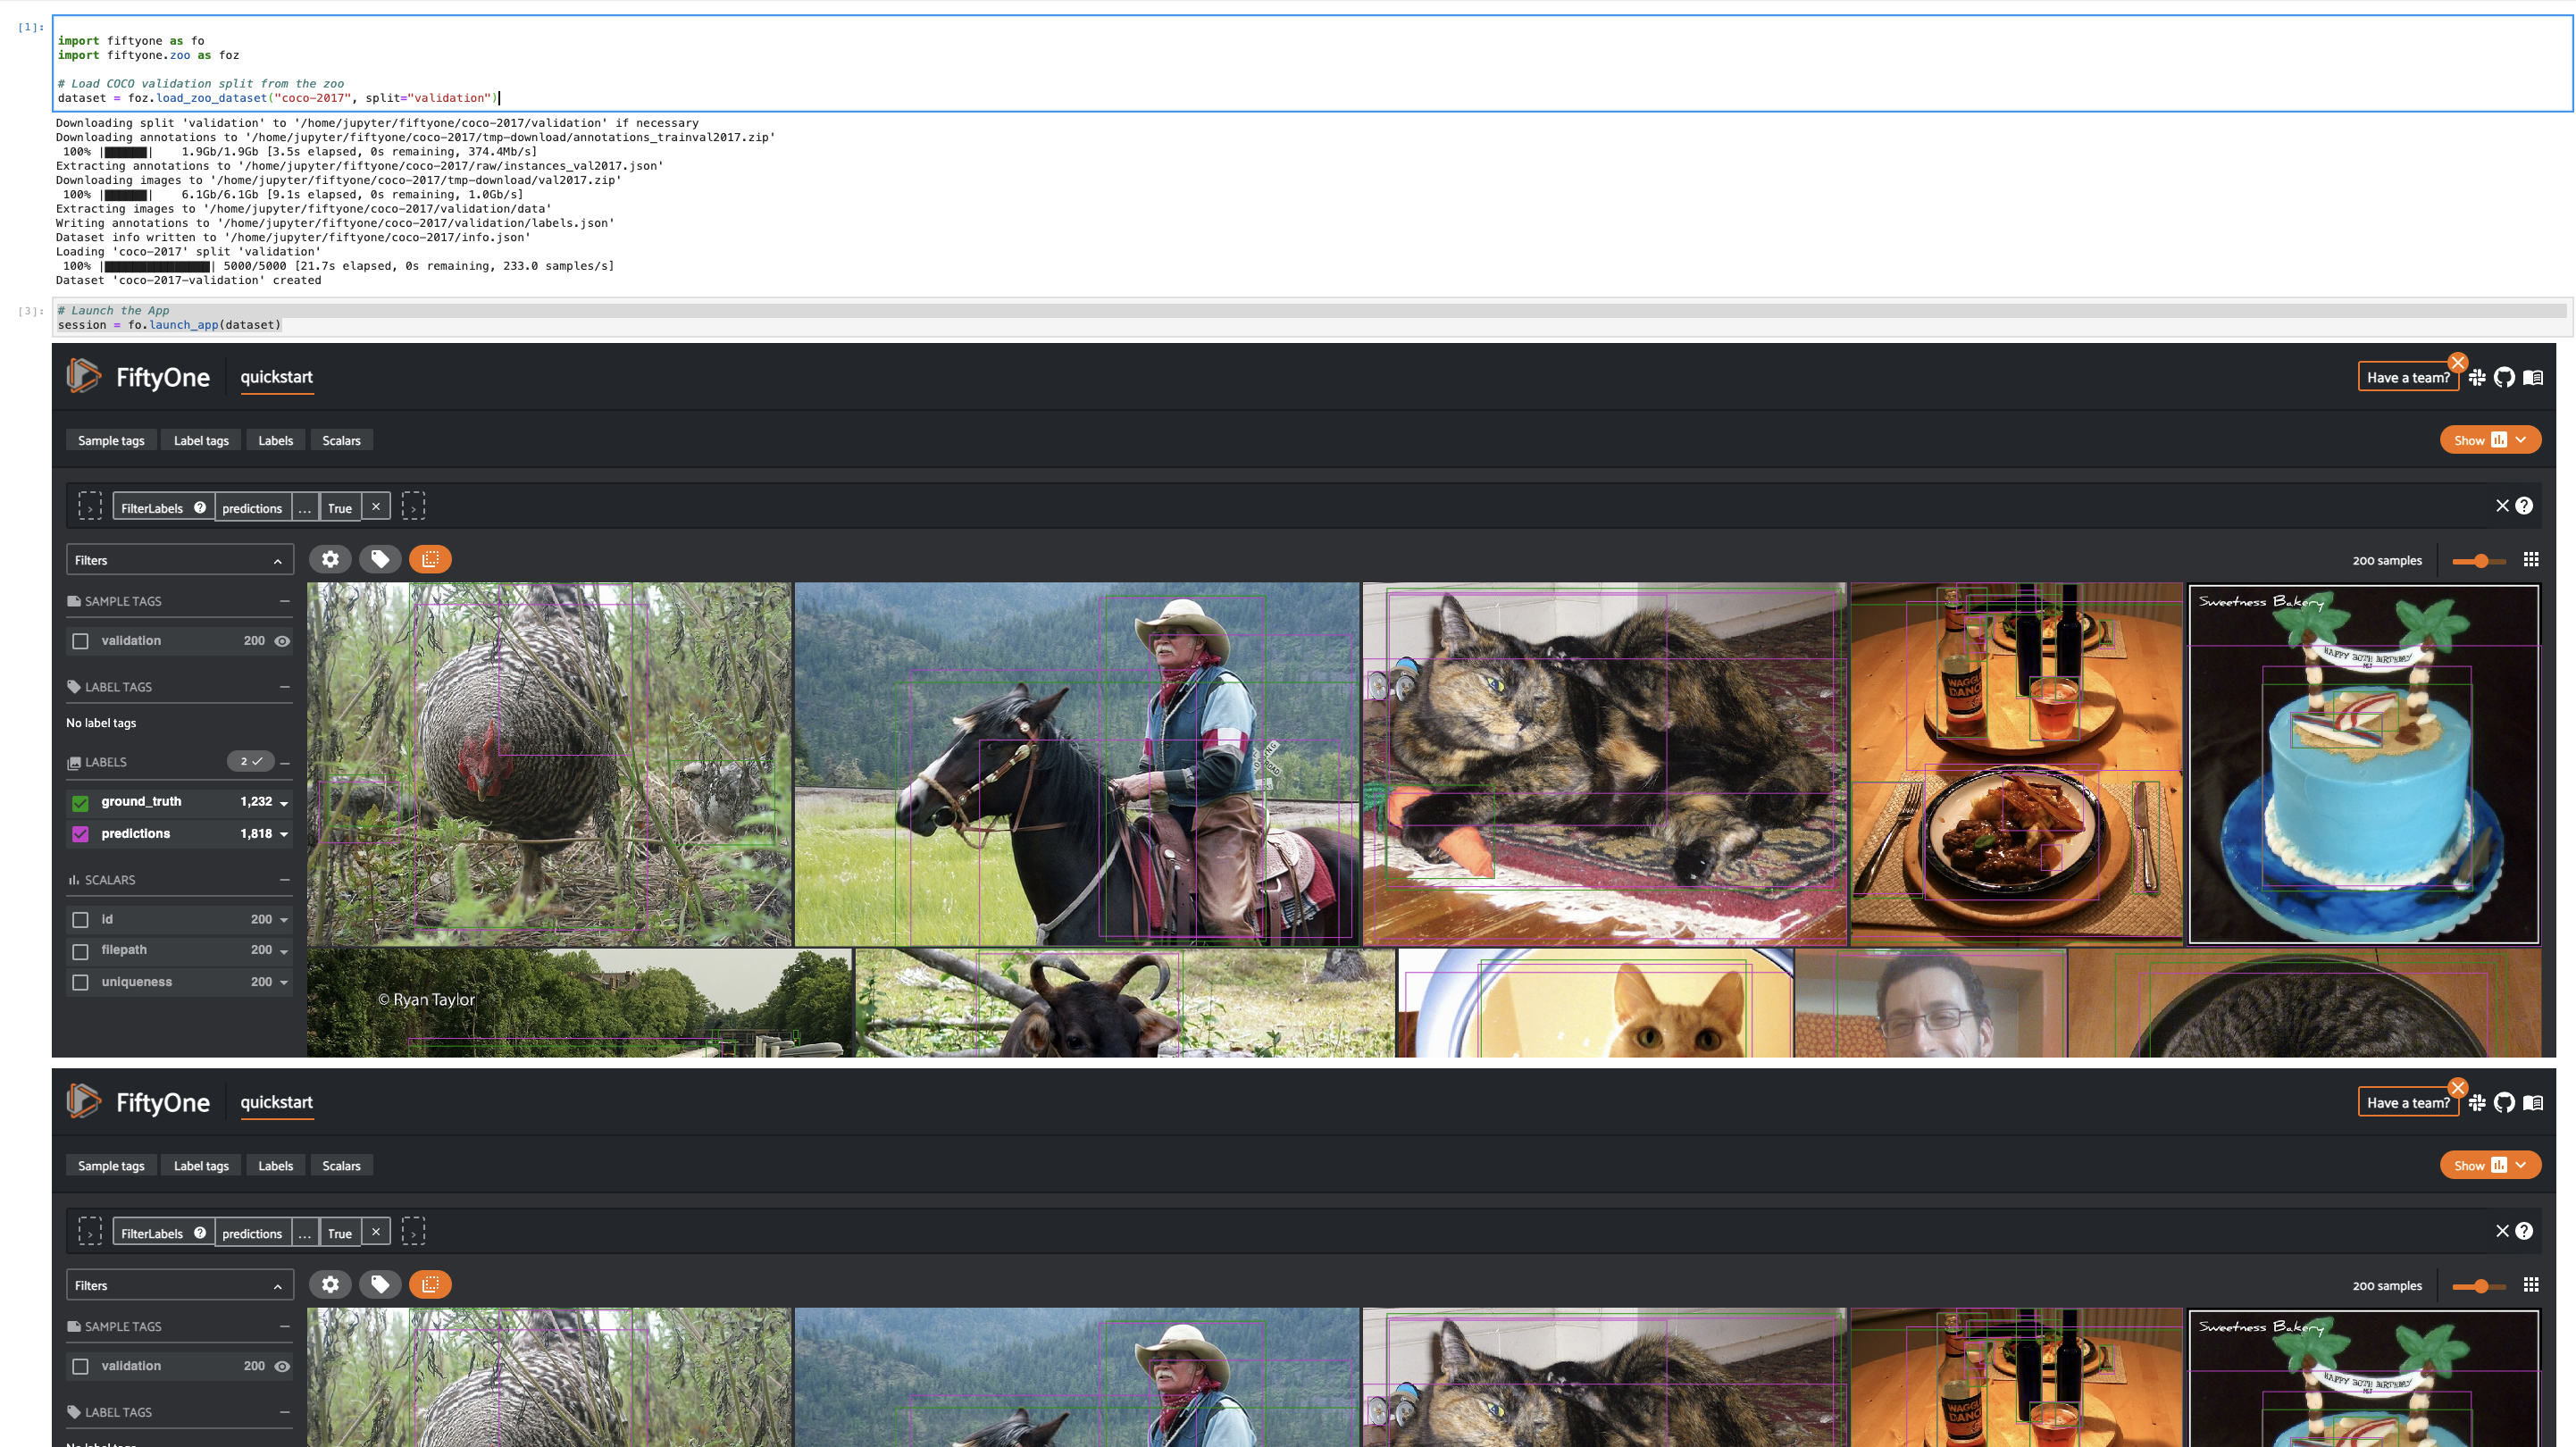Collapse SAMPLE TAGS section in first app
The image size is (2576, 1447).
(x=285, y=601)
